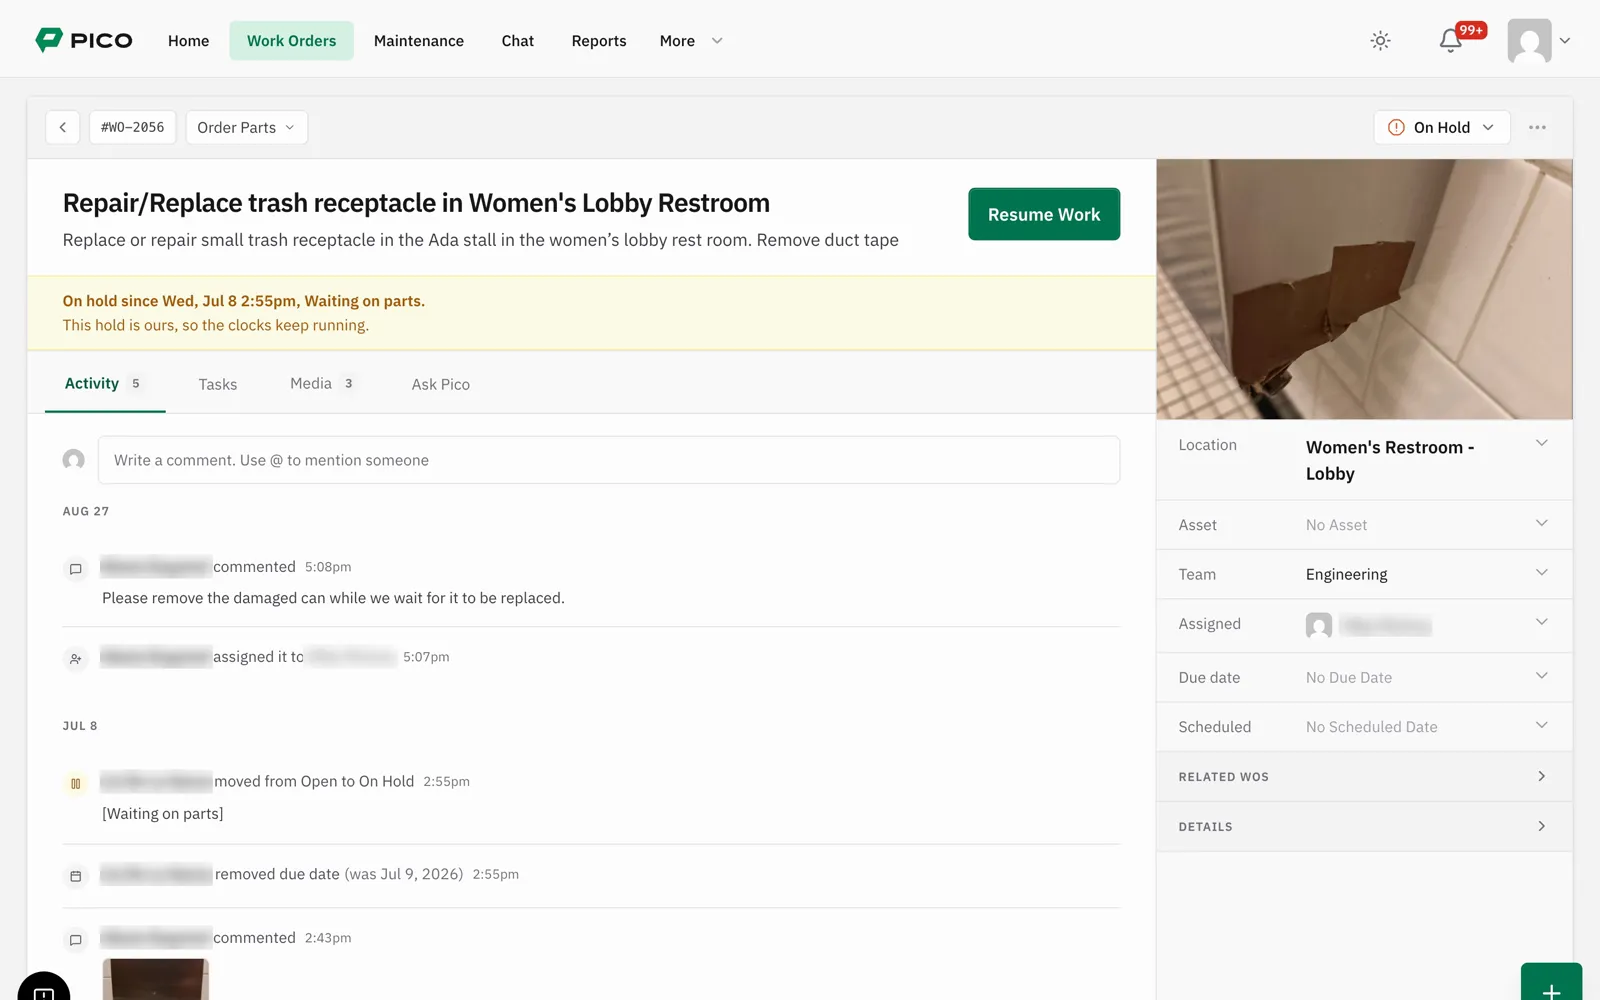Open the user avatar menu
This screenshot has width=1600, height=1000.
tap(1538, 41)
